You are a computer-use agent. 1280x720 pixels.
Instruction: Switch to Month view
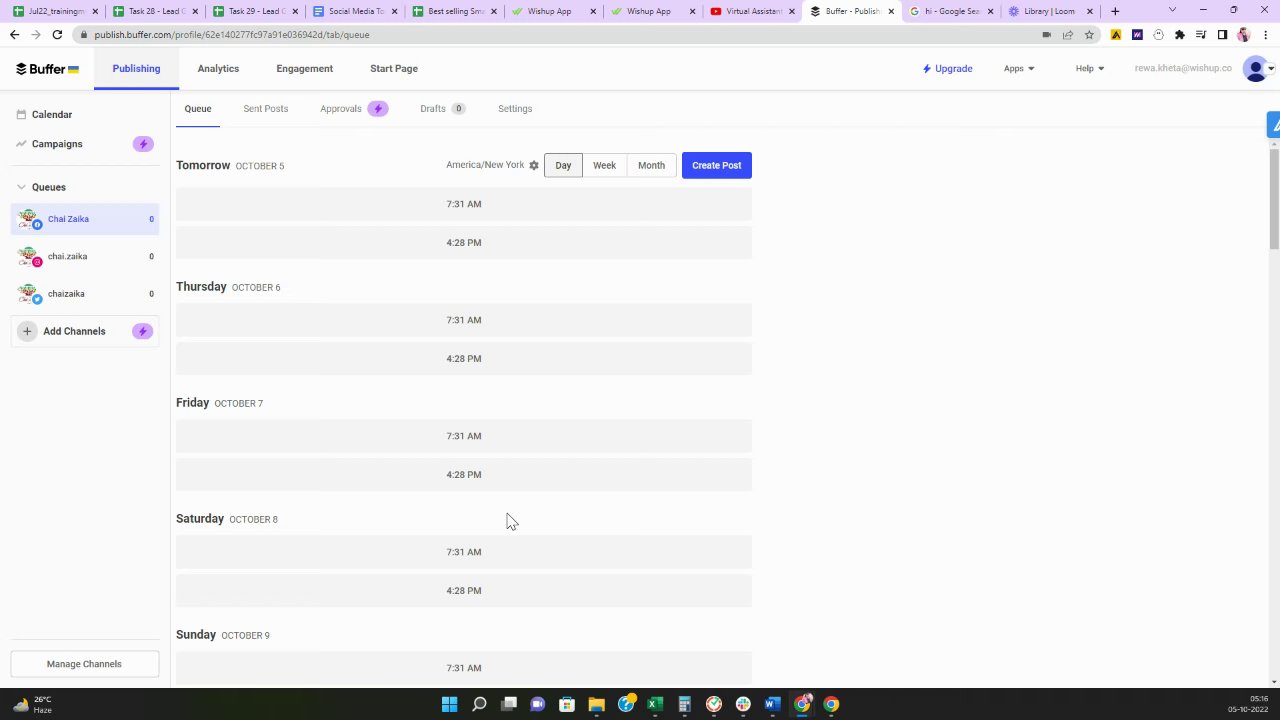point(651,166)
